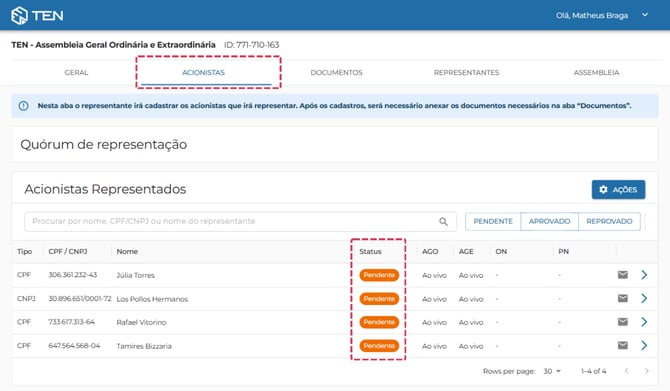Click the name Tamires Bizzaria

[x=144, y=346]
